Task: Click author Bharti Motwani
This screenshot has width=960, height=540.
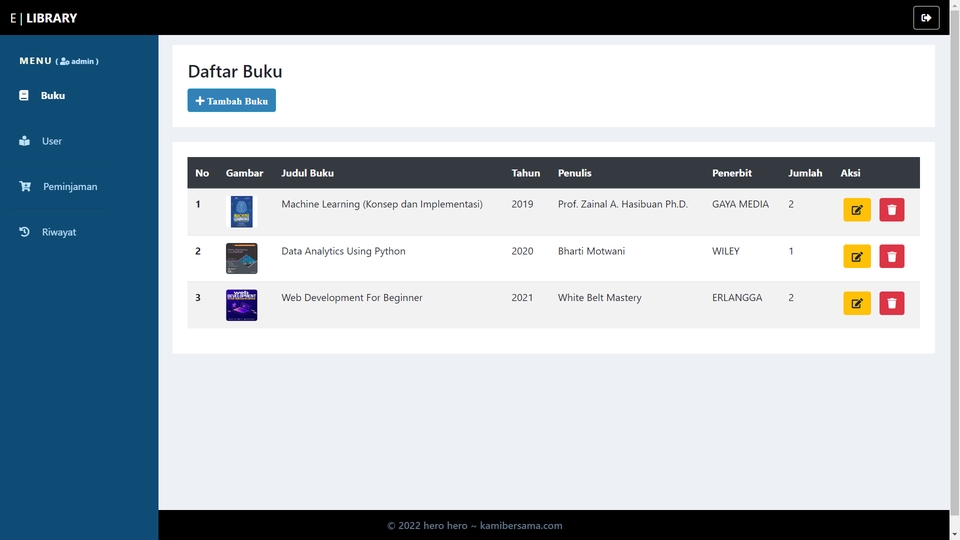Action: tap(591, 251)
